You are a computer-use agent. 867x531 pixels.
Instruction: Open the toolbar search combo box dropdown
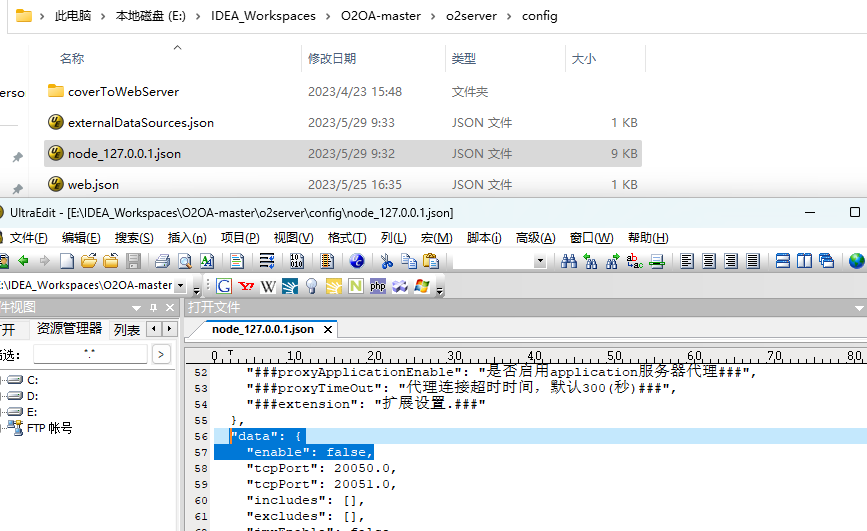[x=540, y=261]
